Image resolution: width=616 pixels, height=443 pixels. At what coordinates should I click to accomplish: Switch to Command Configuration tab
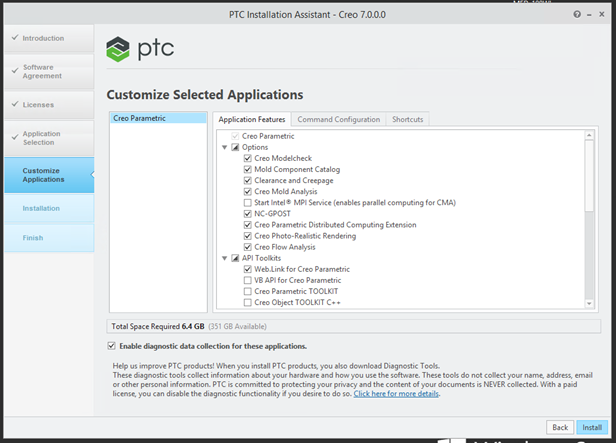(339, 119)
